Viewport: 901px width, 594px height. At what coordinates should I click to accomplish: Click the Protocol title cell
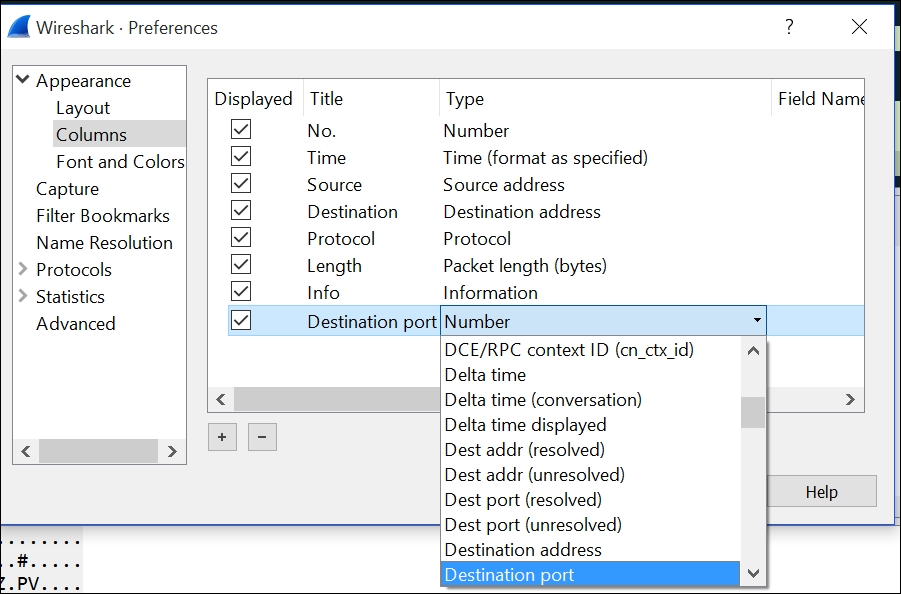tap(341, 239)
